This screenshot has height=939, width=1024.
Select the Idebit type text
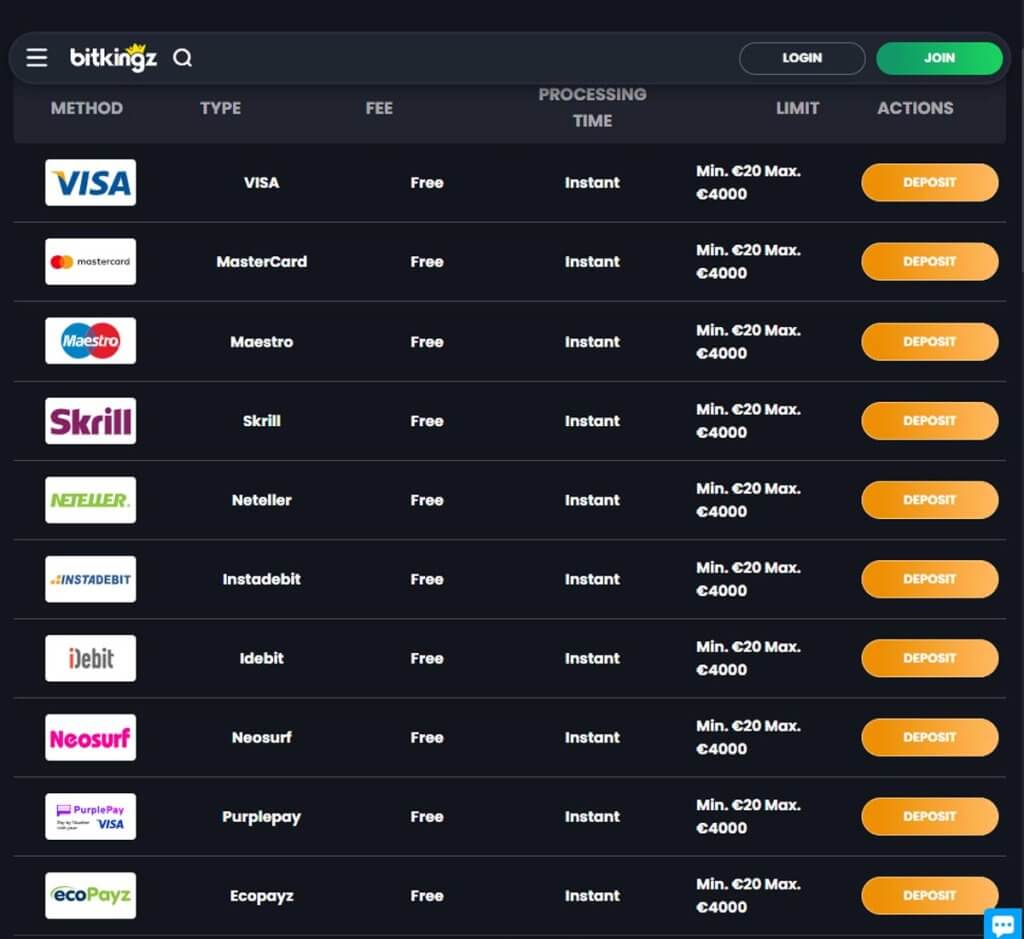(x=261, y=658)
